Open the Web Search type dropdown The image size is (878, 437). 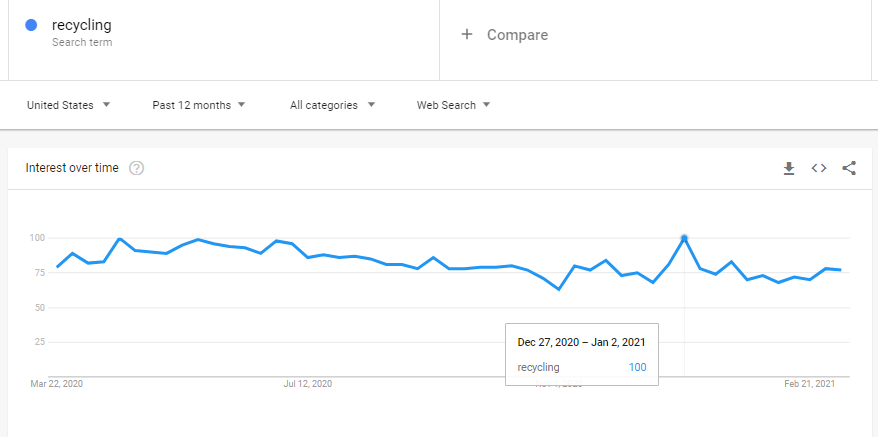(453, 105)
